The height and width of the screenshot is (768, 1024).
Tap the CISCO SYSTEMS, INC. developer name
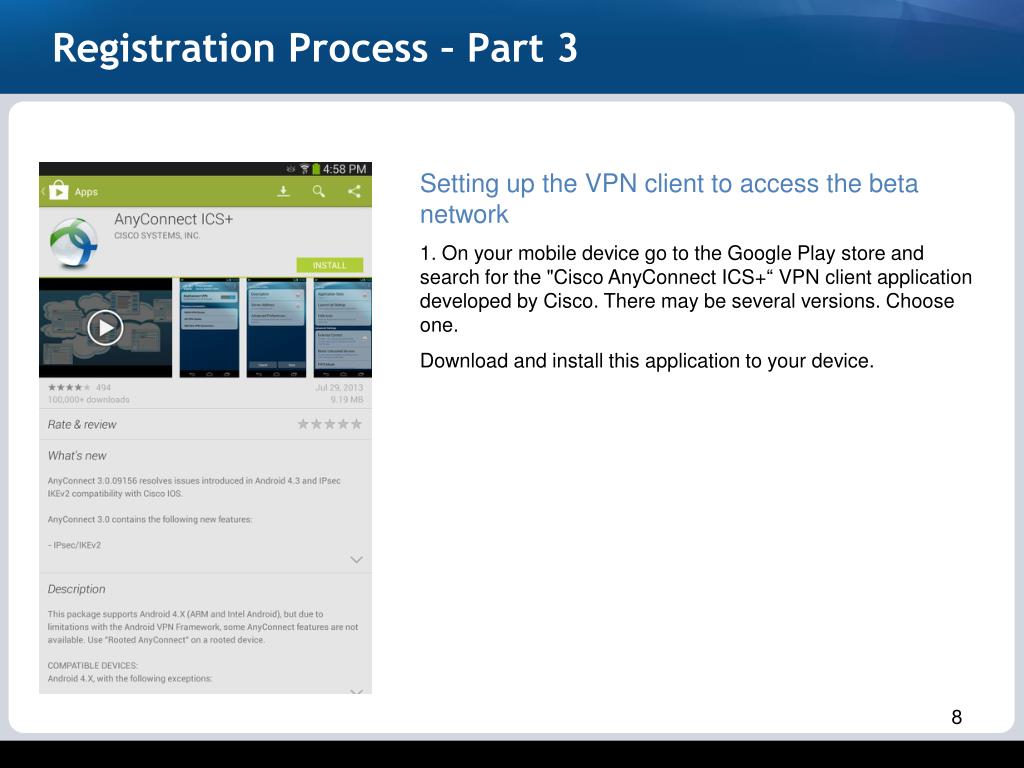point(157,236)
